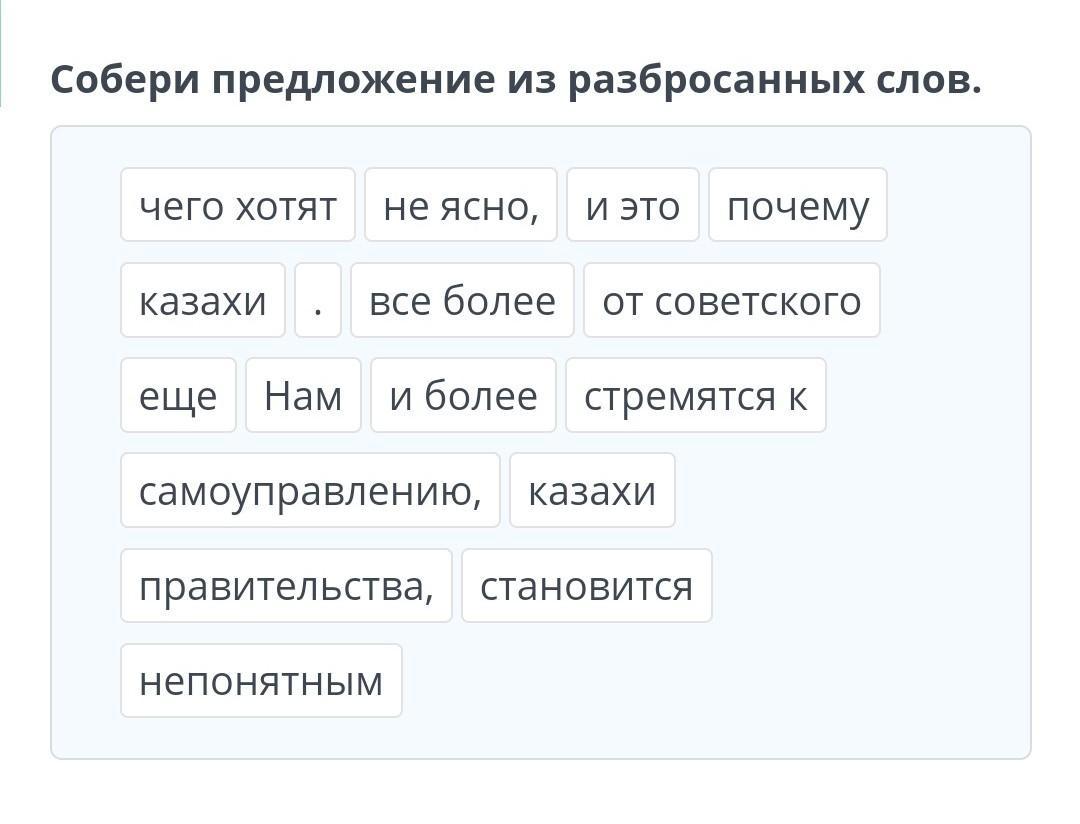Click the "еще" word tile
Viewport: 1080px width, 824px height.
[178, 395]
